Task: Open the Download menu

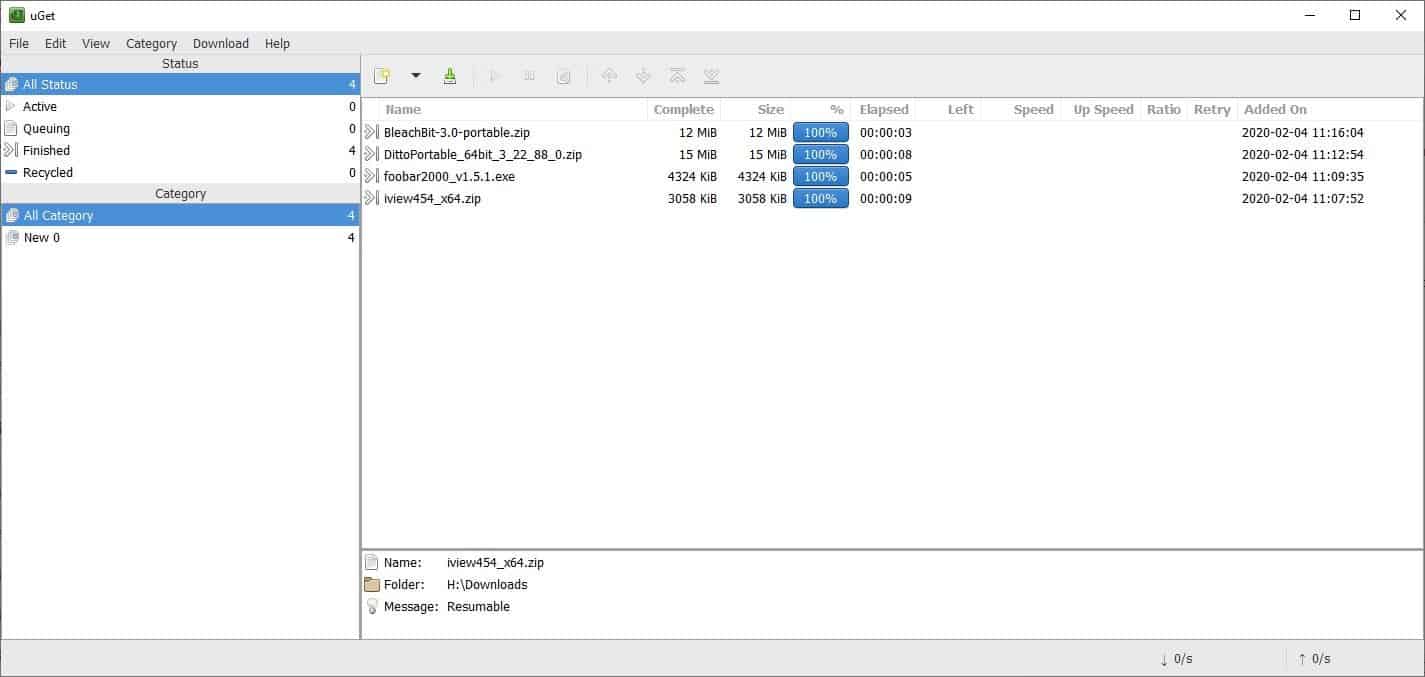Action: coord(220,43)
